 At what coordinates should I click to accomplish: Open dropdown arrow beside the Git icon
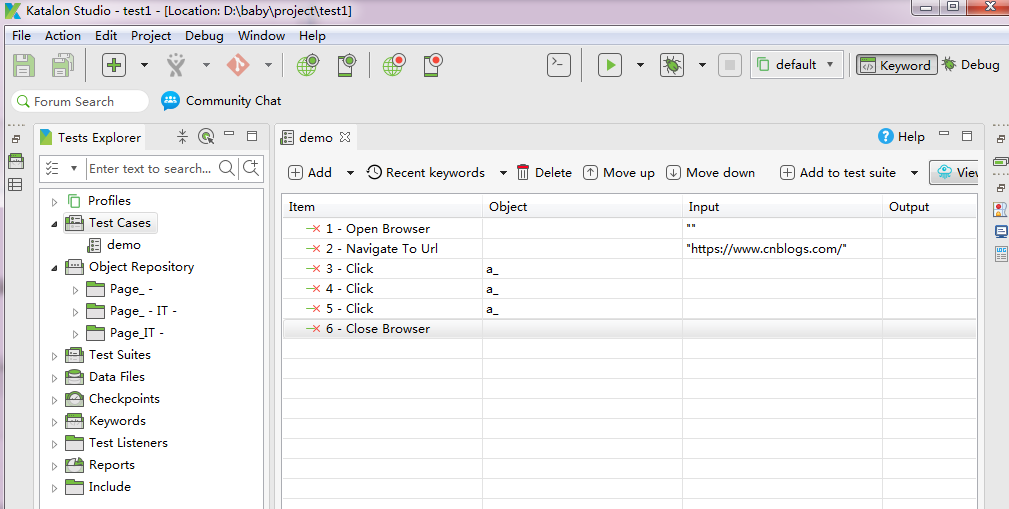coord(268,65)
